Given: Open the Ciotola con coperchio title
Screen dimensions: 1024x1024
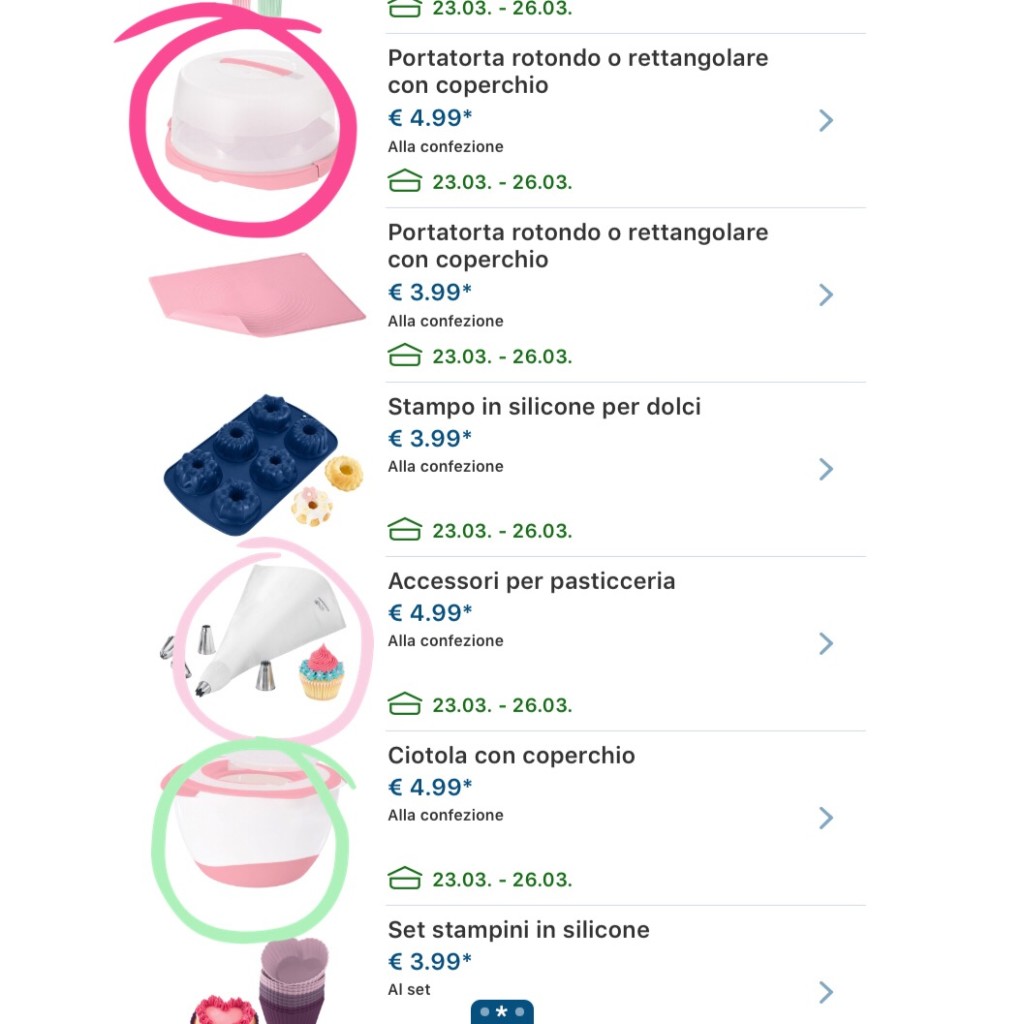Looking at the screenshot, I should click(511, 756).
